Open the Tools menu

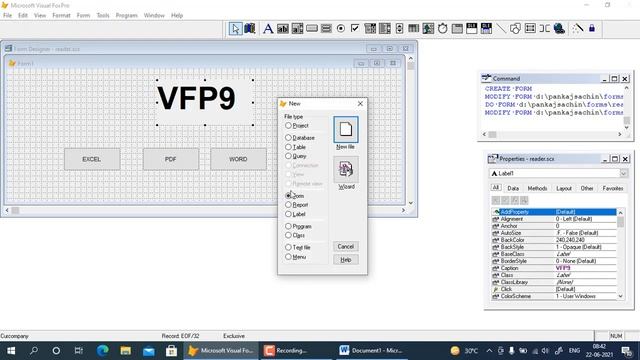click(103, 15)
